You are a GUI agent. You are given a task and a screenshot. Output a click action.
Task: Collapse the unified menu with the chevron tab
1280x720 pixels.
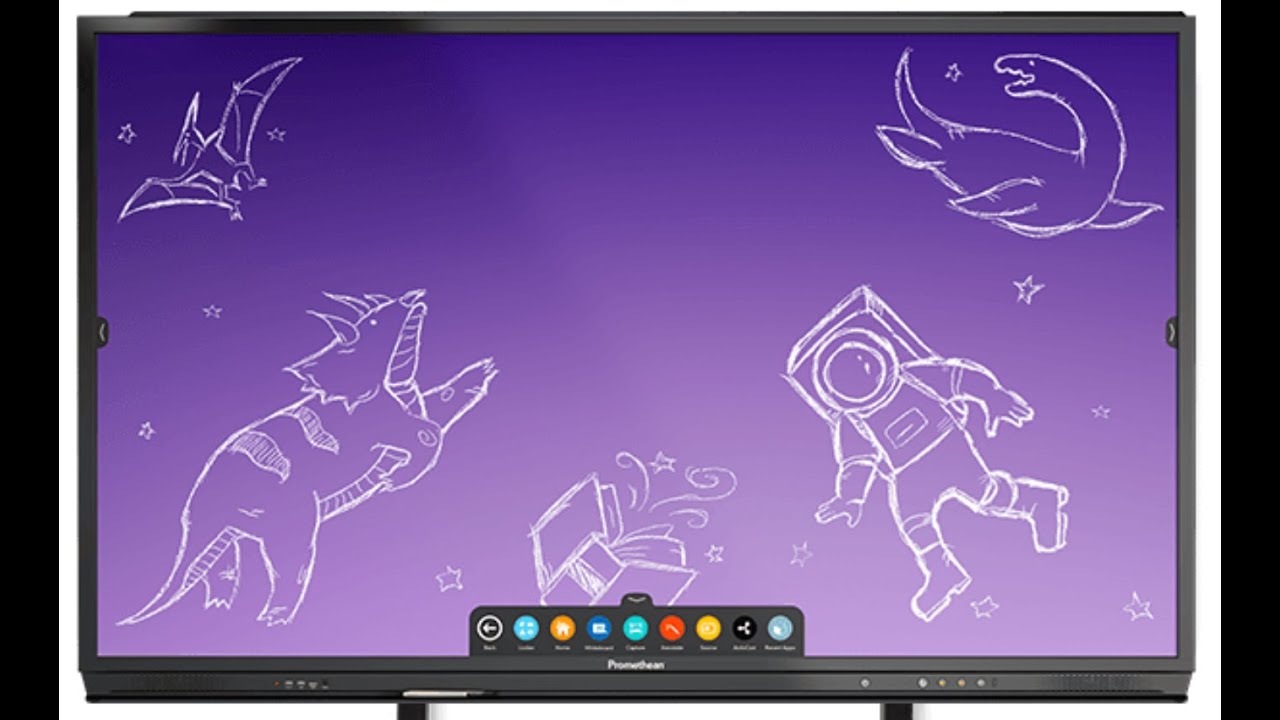coord(636,600)
